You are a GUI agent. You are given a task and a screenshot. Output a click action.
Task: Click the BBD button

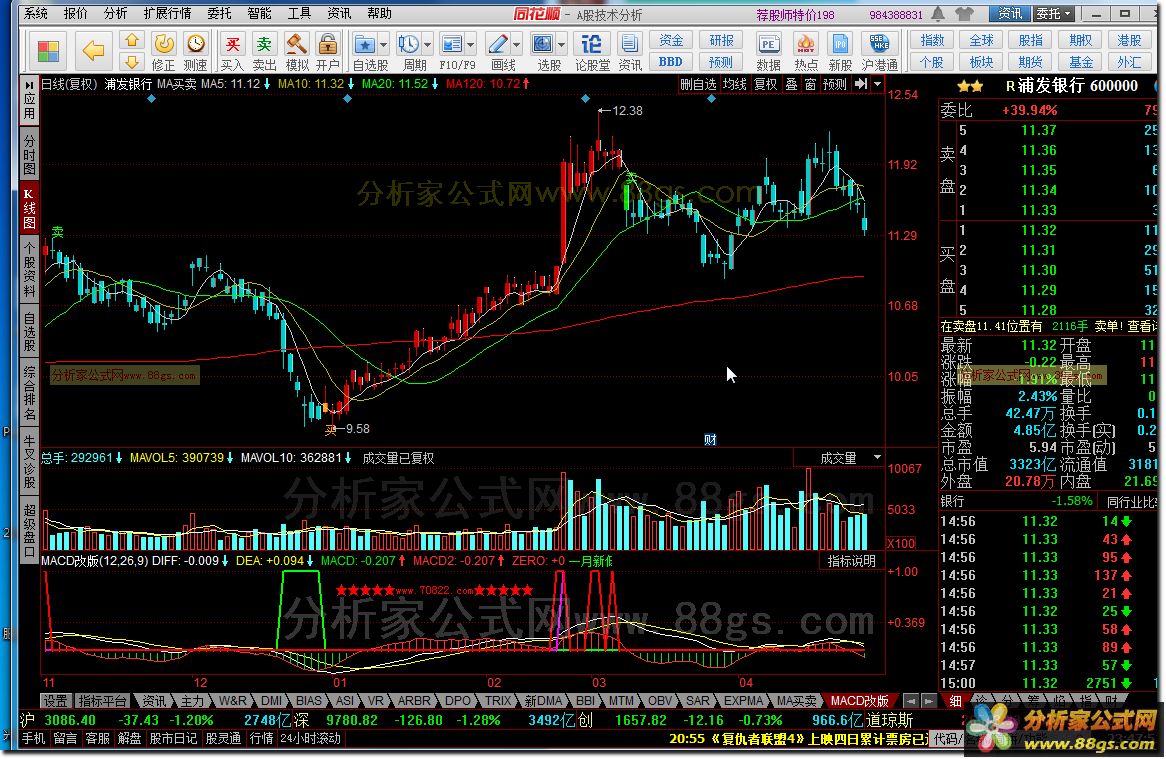coord(671,62)
